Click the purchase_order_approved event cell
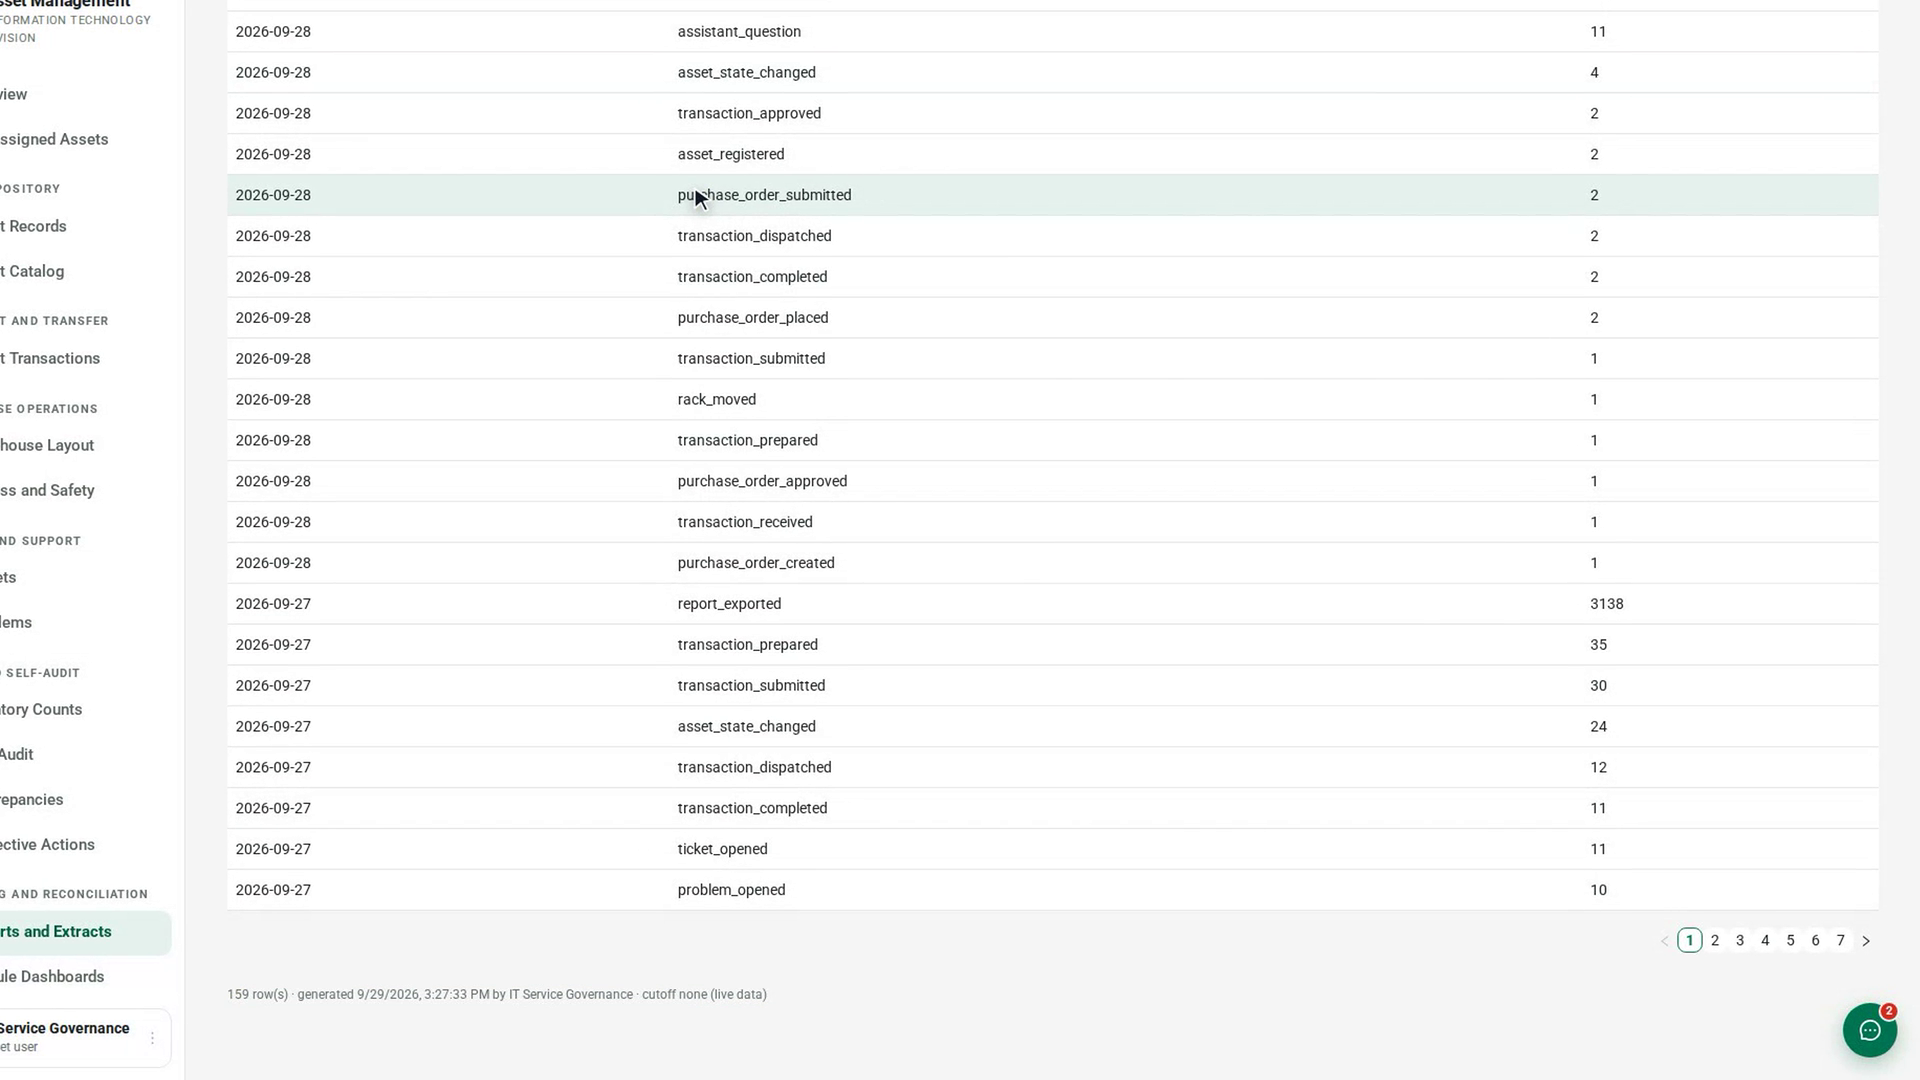 (x=762, y=482)
